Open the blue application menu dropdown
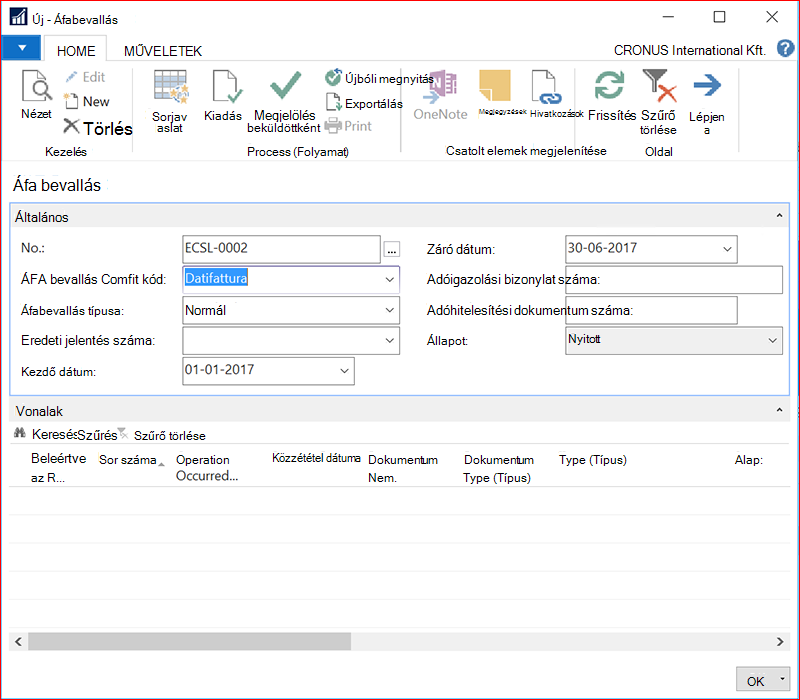800x700 pixels. [21, 48]
